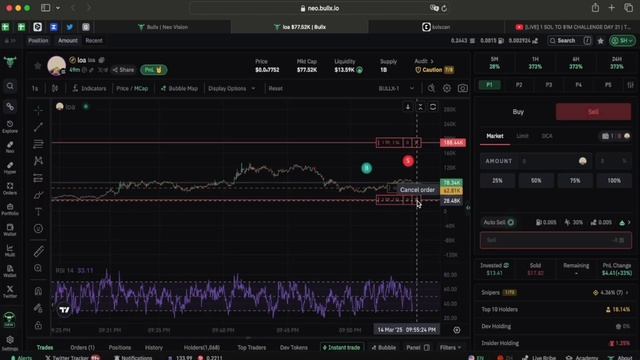Select the ruler measure tool
Screen dimensions: 640x360
pyautogui.click(x=38, y=251)
